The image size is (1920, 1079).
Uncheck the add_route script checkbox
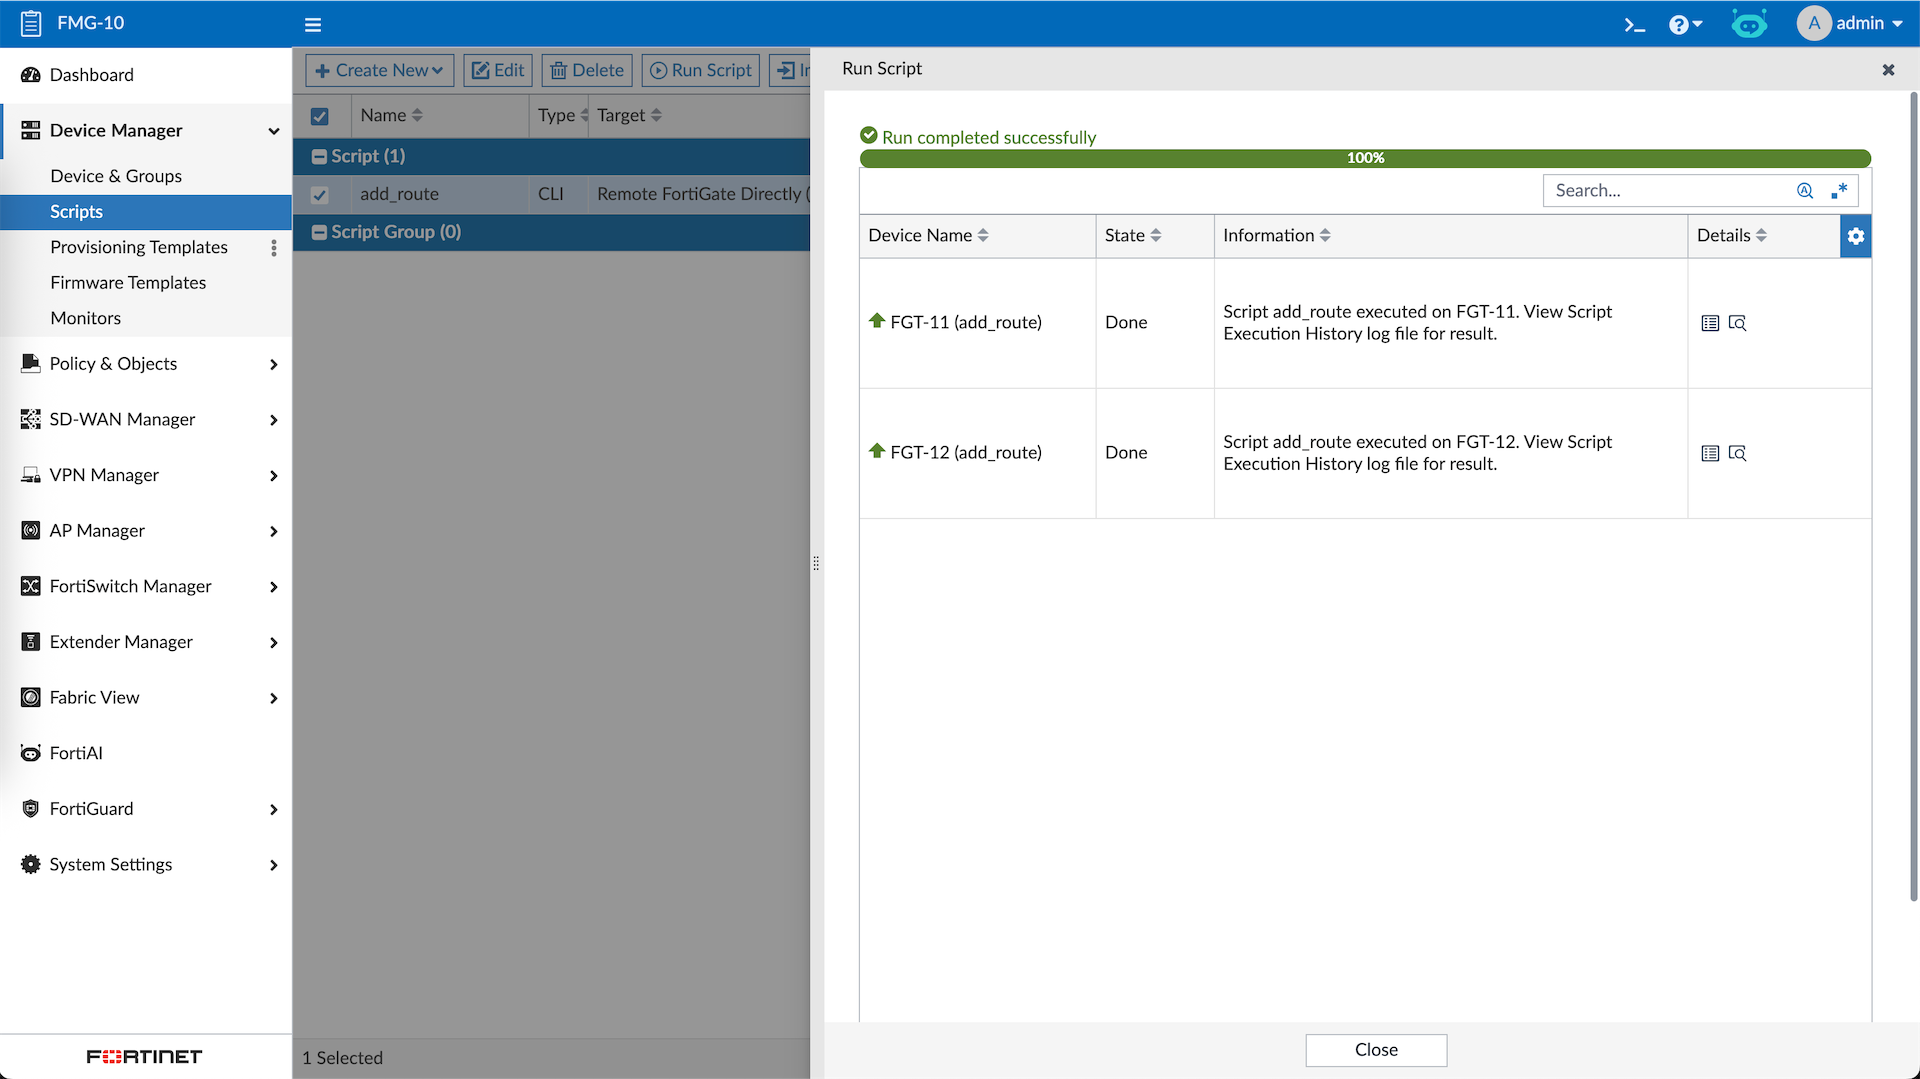(320, 194)
